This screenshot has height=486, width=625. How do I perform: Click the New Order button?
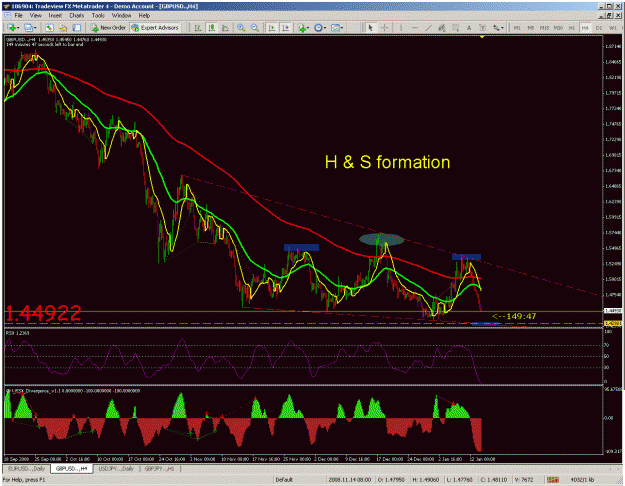(108, 28)
